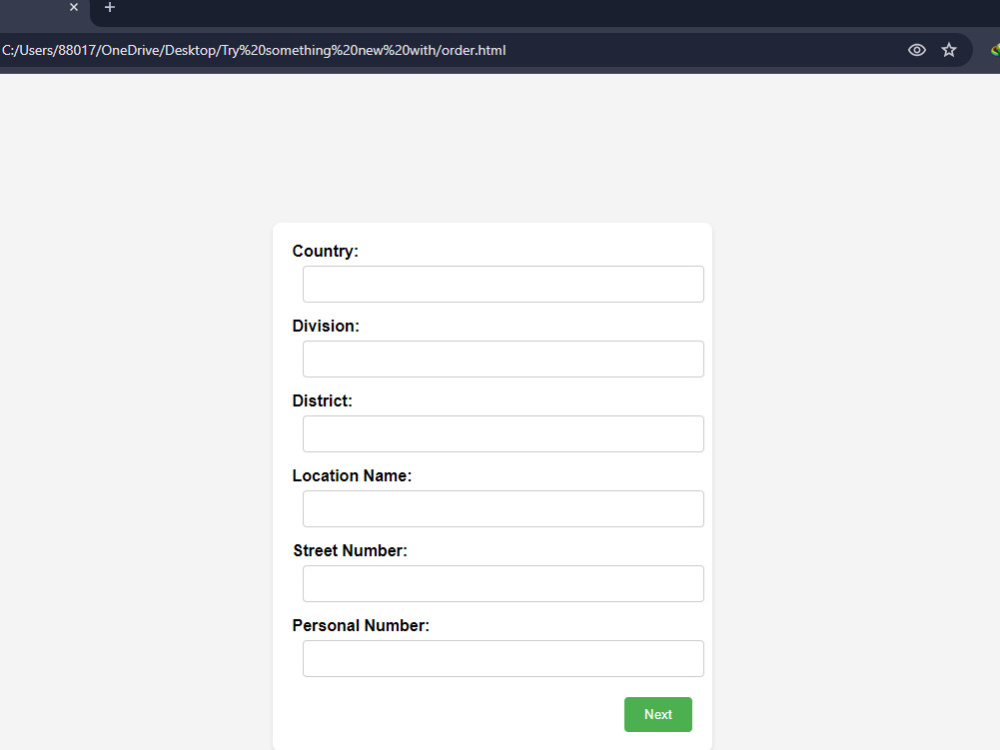1000x750 pixels.
Task: Click the "Personal Number:" label text
Action: [x=361, y=626]
